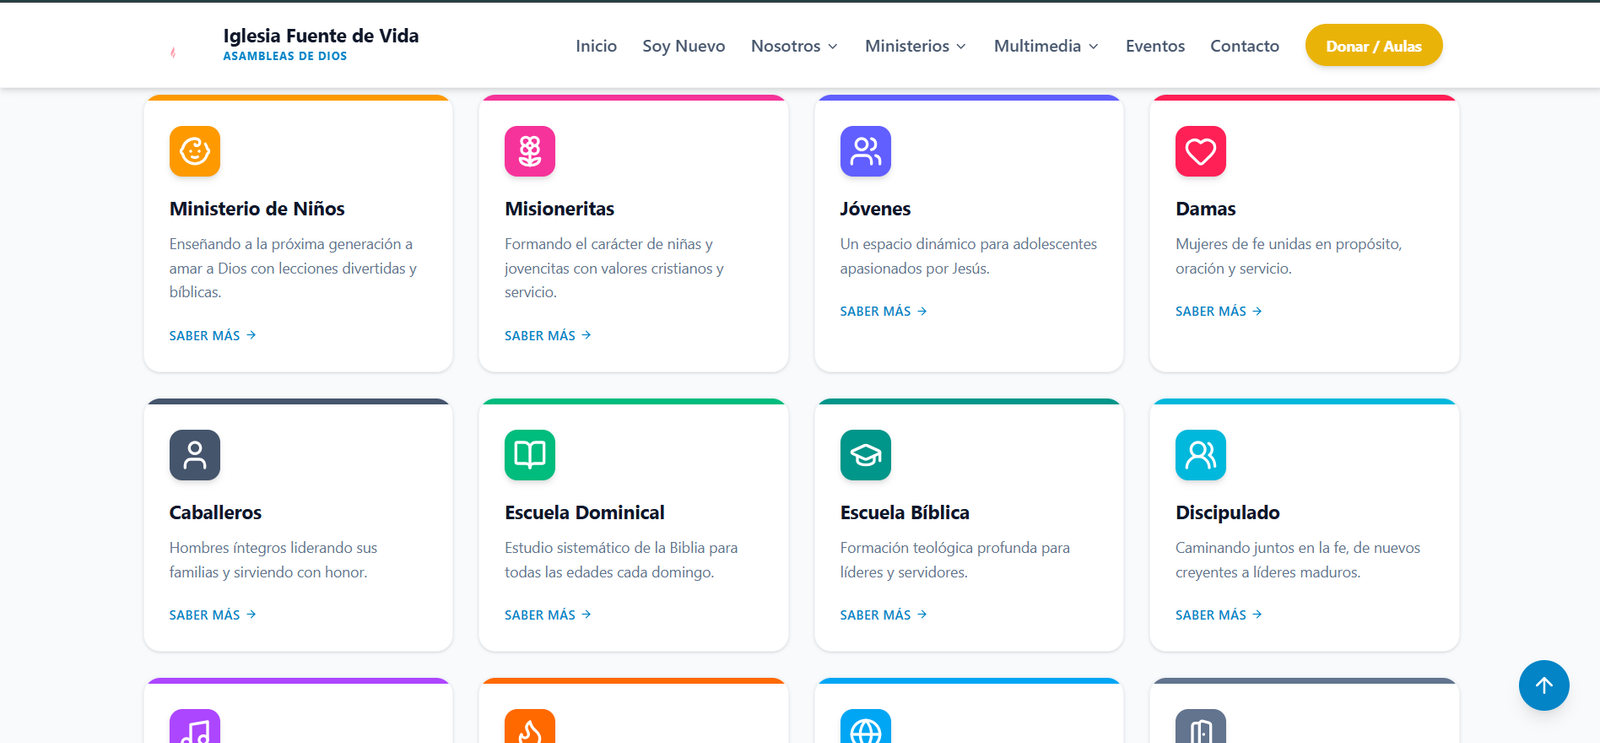1600x743 pixels.
Task: Expand the Nosotros dropdown menu
Action: [795, 46]
